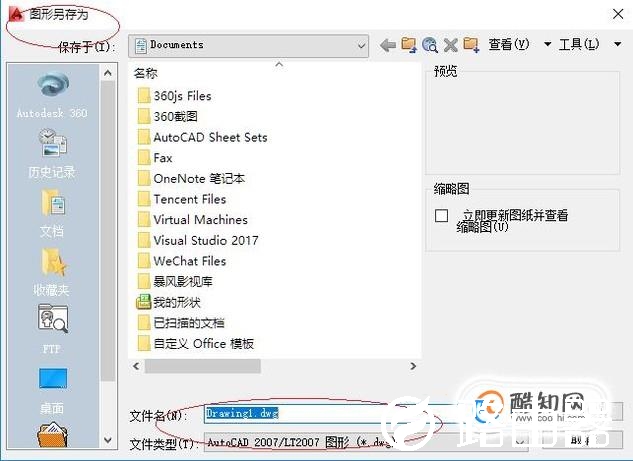This screenshot has height=461, width=633.
Task: Open the 查看(V) menu
Action: pyautogui.click(x=519, y=44)
